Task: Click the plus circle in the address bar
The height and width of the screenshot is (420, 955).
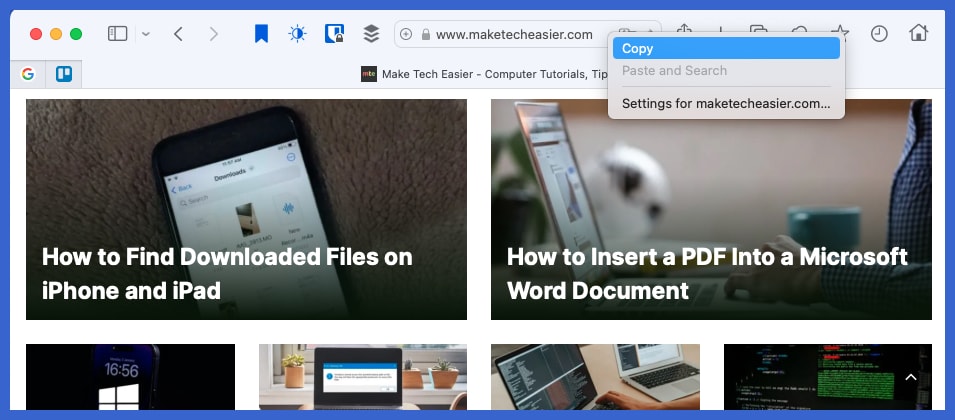Action: pyautogui.click(x=406, y=35)
